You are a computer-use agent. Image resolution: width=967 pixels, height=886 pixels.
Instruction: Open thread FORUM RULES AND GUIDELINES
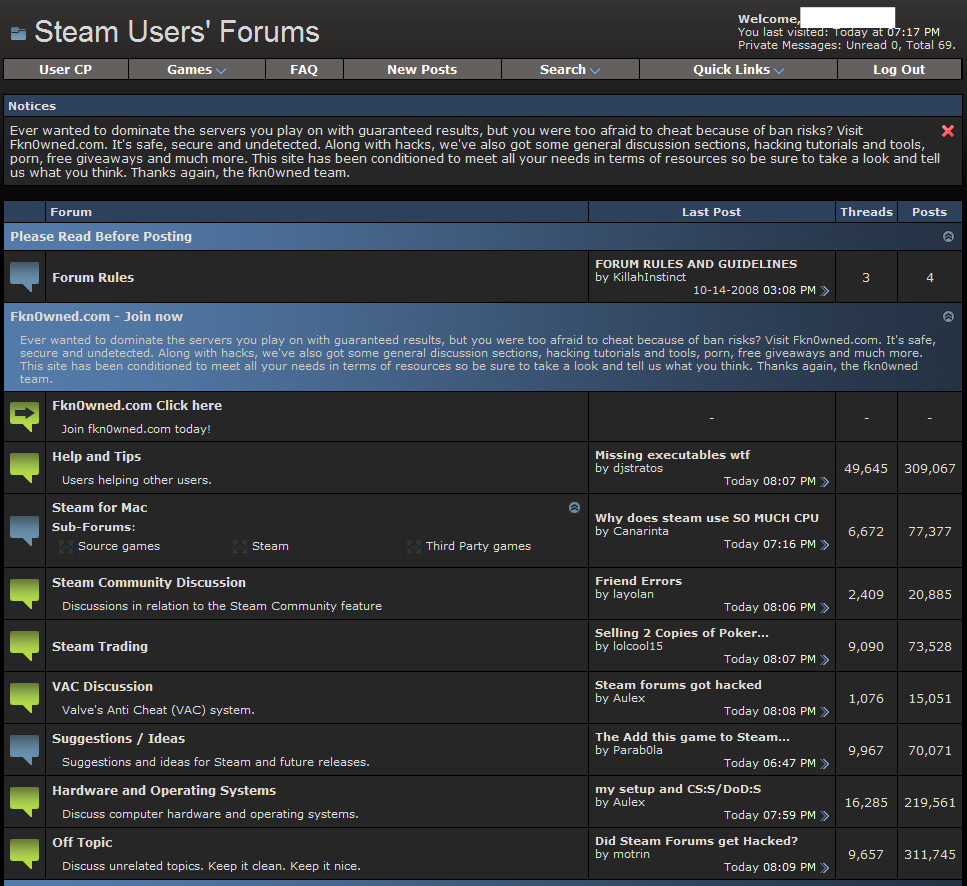click(x=696, y=264)
